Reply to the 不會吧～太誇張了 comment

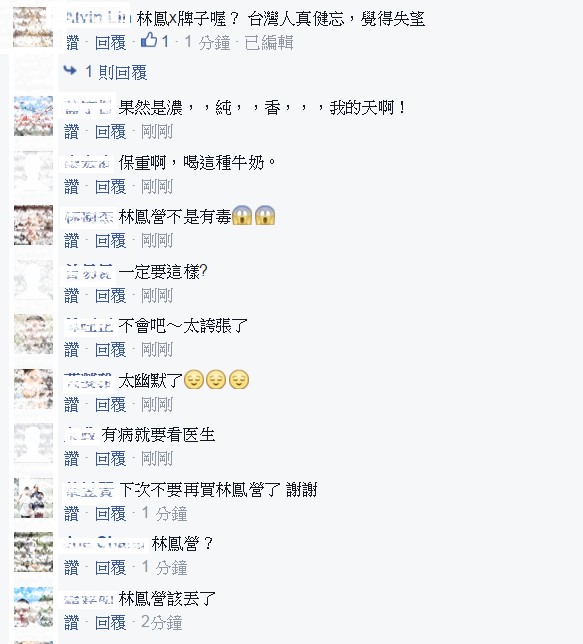[x=111, y=350]
